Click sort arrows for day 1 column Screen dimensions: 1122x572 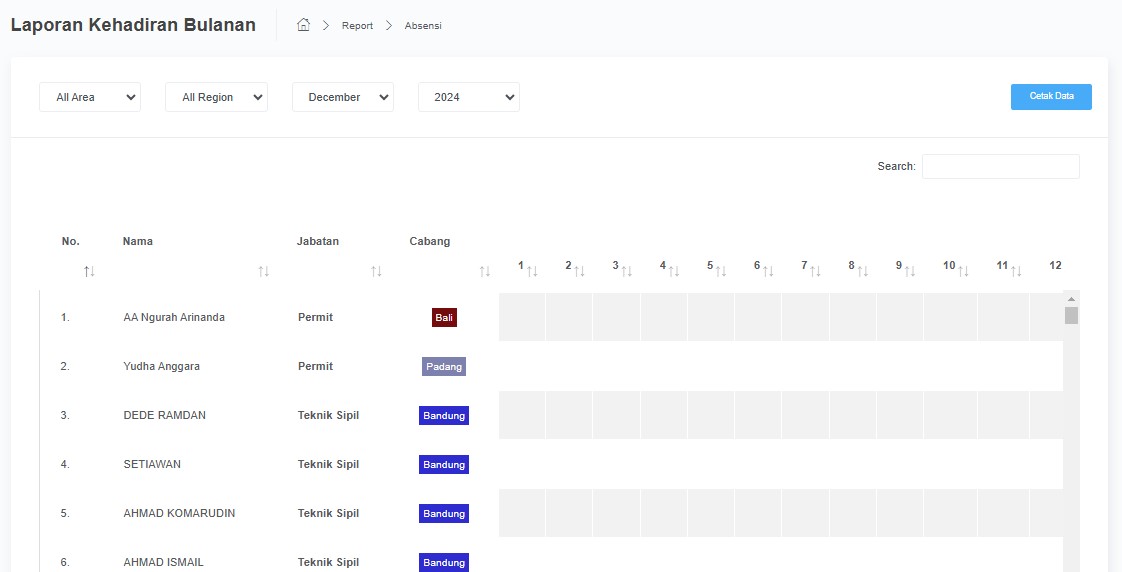532,271
